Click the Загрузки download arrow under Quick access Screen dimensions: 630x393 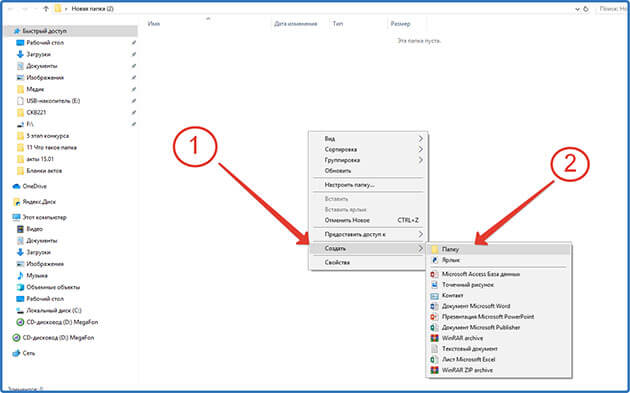pyautogui.click(x=20, y=54)
